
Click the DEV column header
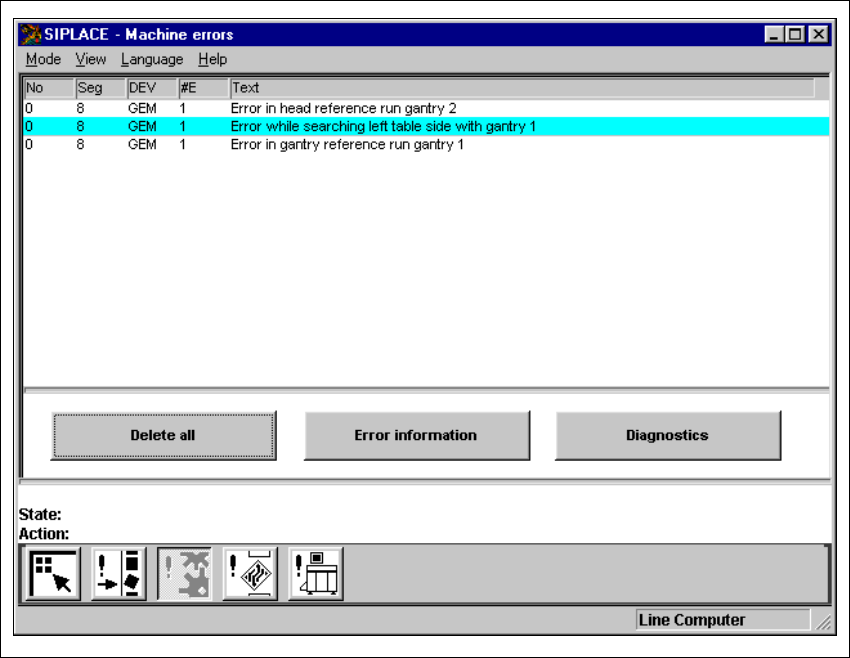[x=152, y=88]
